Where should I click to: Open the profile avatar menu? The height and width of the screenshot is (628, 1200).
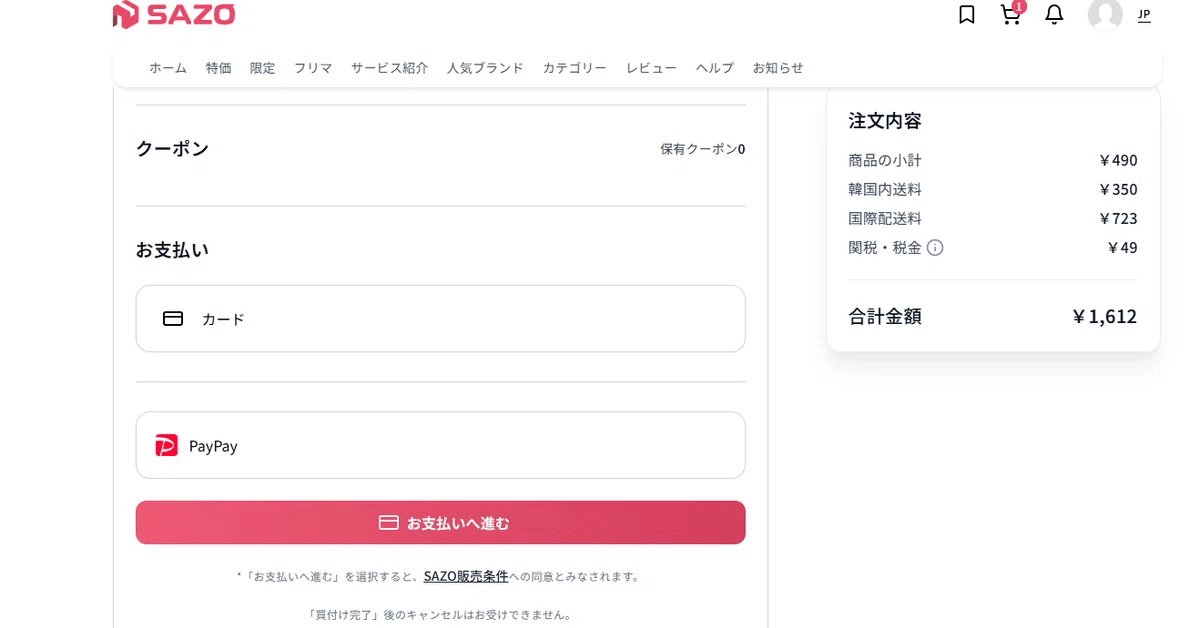[1105, 16]
